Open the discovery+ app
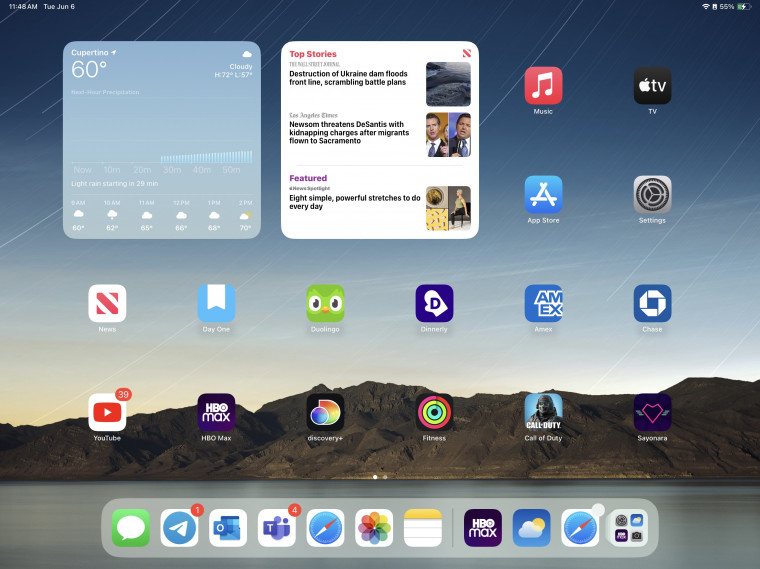Image resolution: width=760 pixels, height=569 pixels. click(325, 412)
